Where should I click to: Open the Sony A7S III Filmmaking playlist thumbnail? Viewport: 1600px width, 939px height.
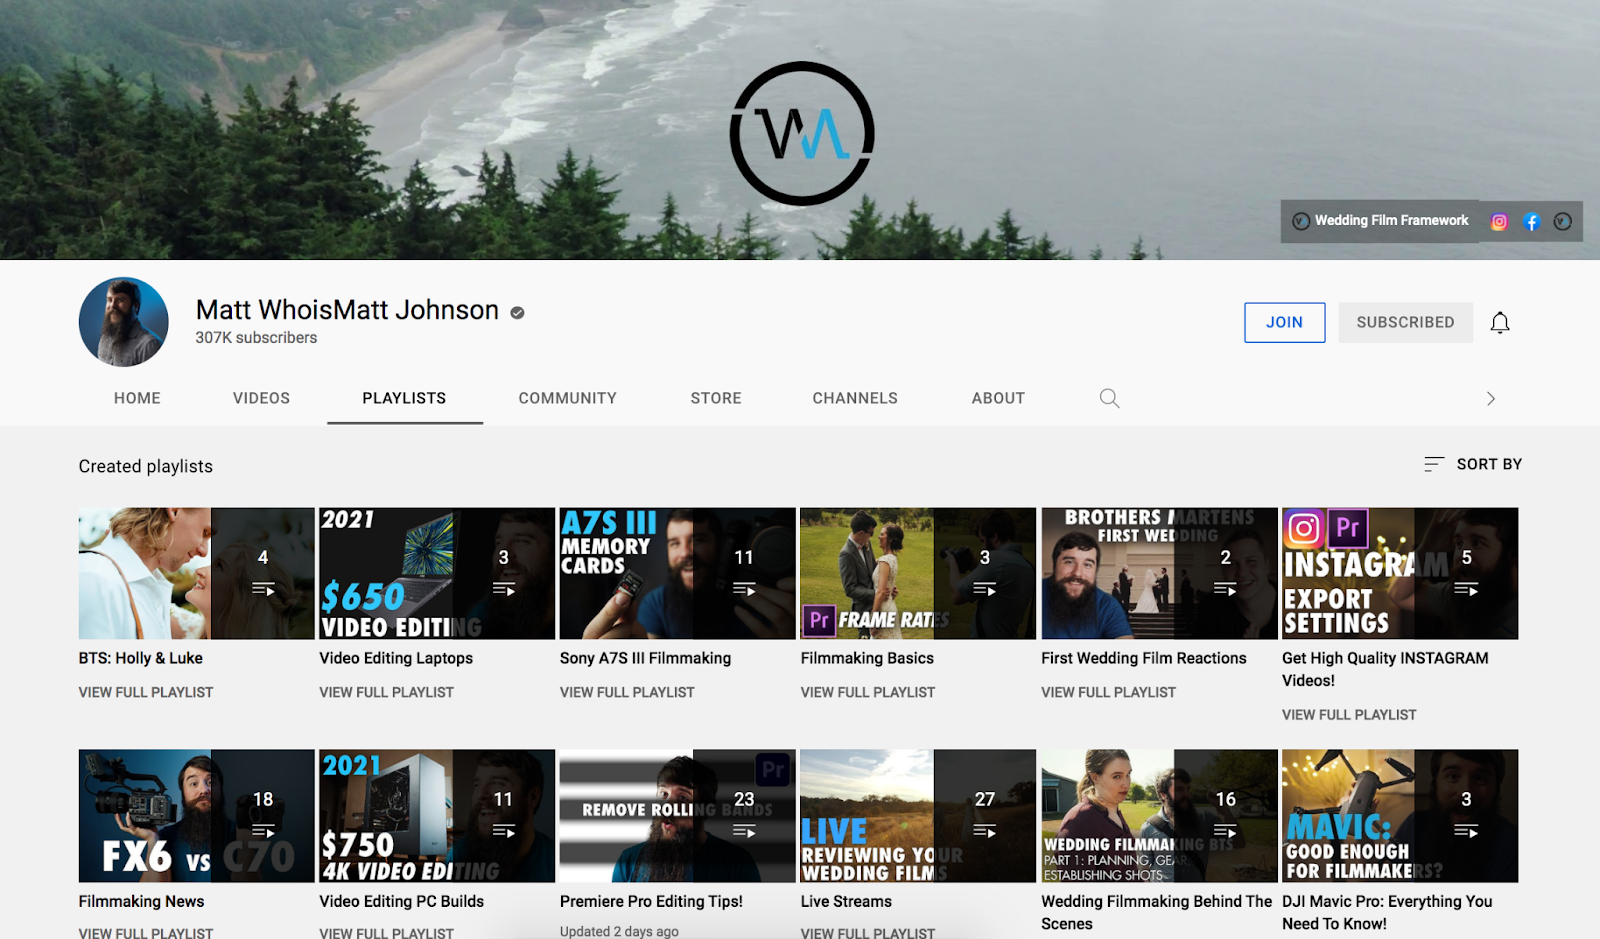pyautogui.click(x=677, y=573)
